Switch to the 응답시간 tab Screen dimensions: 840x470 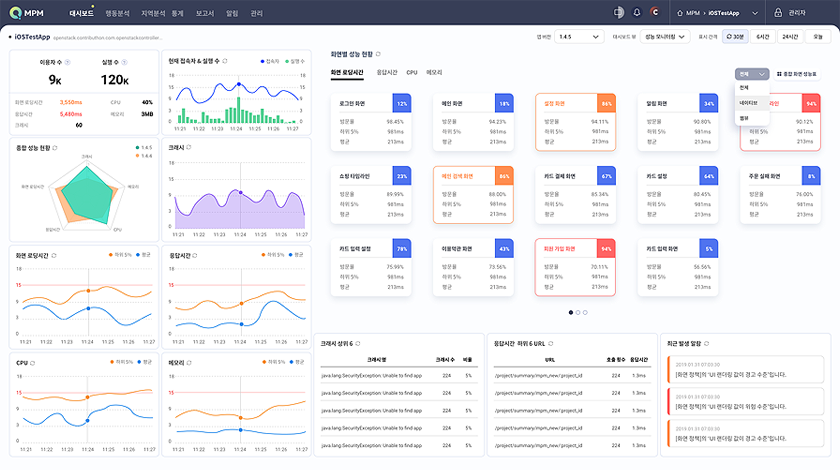pos(386,73)
